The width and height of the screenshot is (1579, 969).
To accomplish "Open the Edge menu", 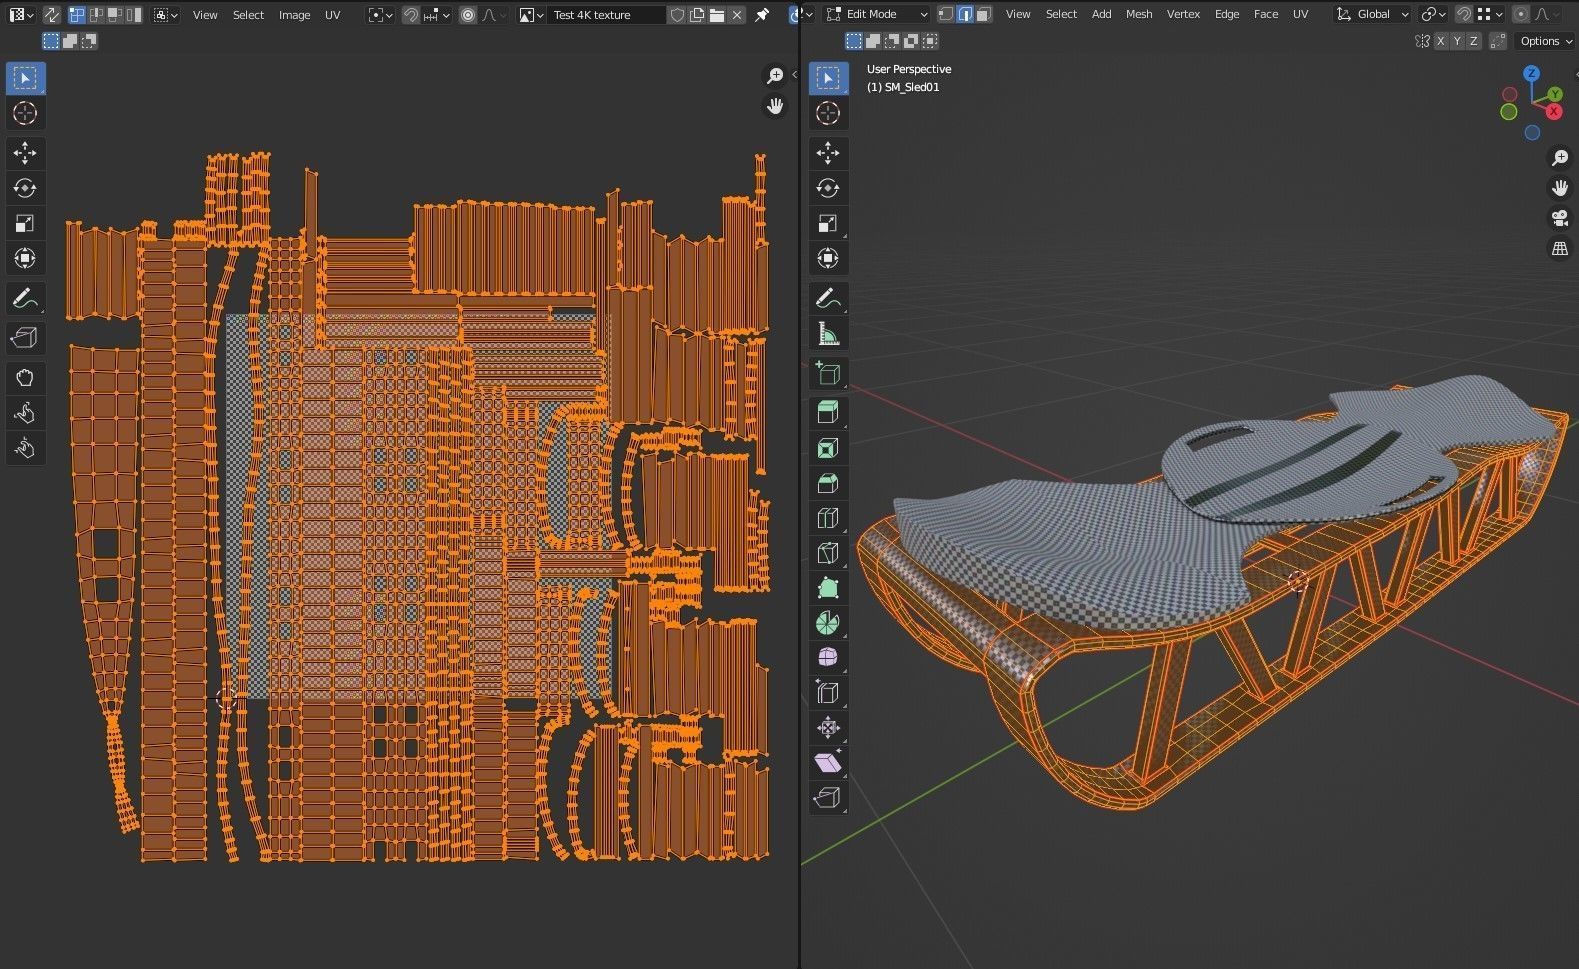I will (1227, 14).
